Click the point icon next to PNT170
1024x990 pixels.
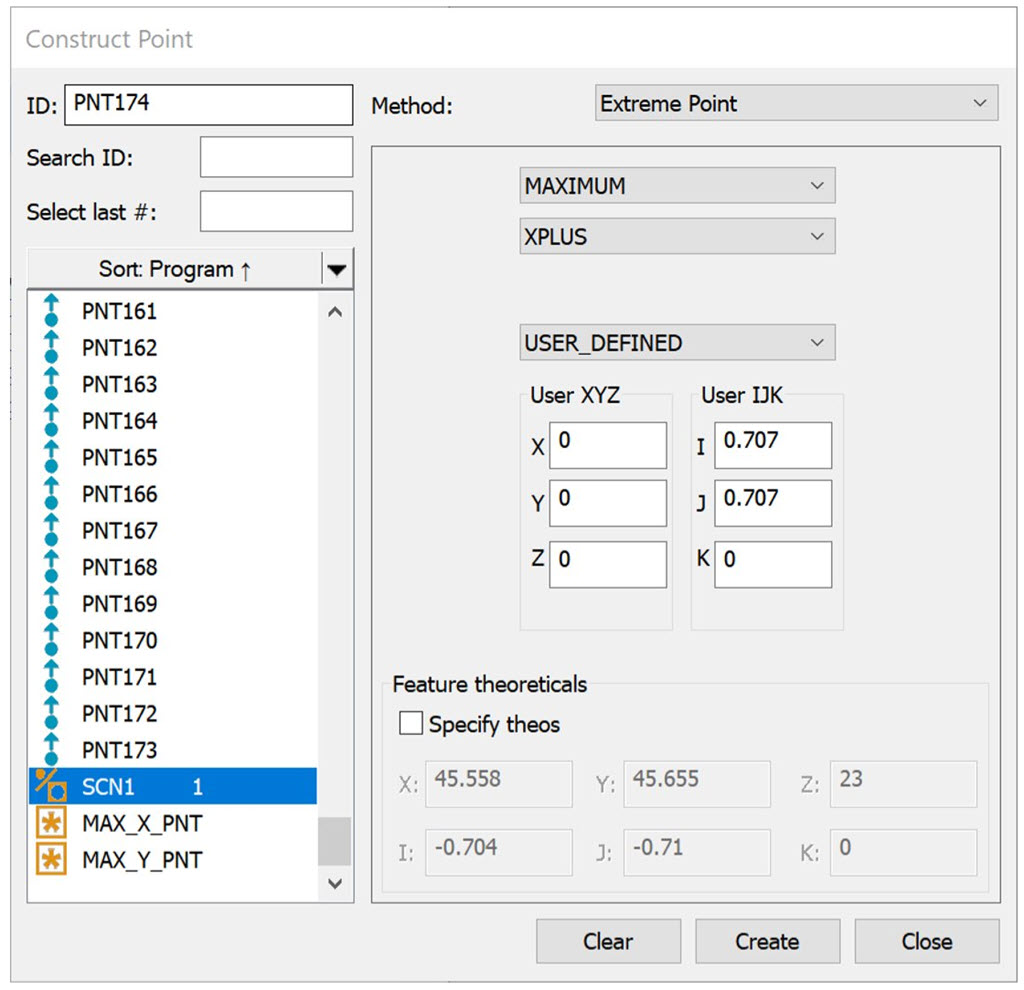(52, 640)
